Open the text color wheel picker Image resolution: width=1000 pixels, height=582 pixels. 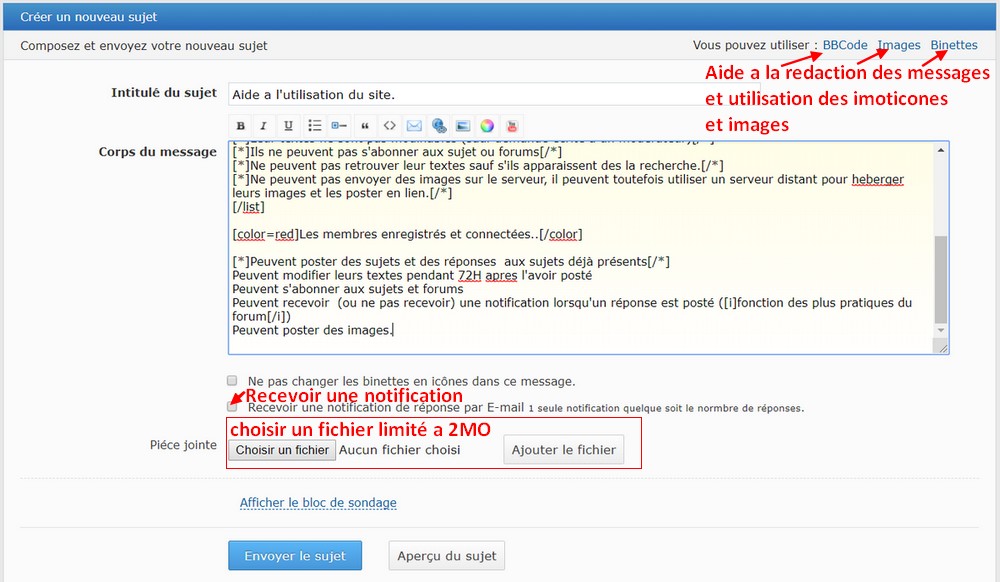click(x=487, y=126)
